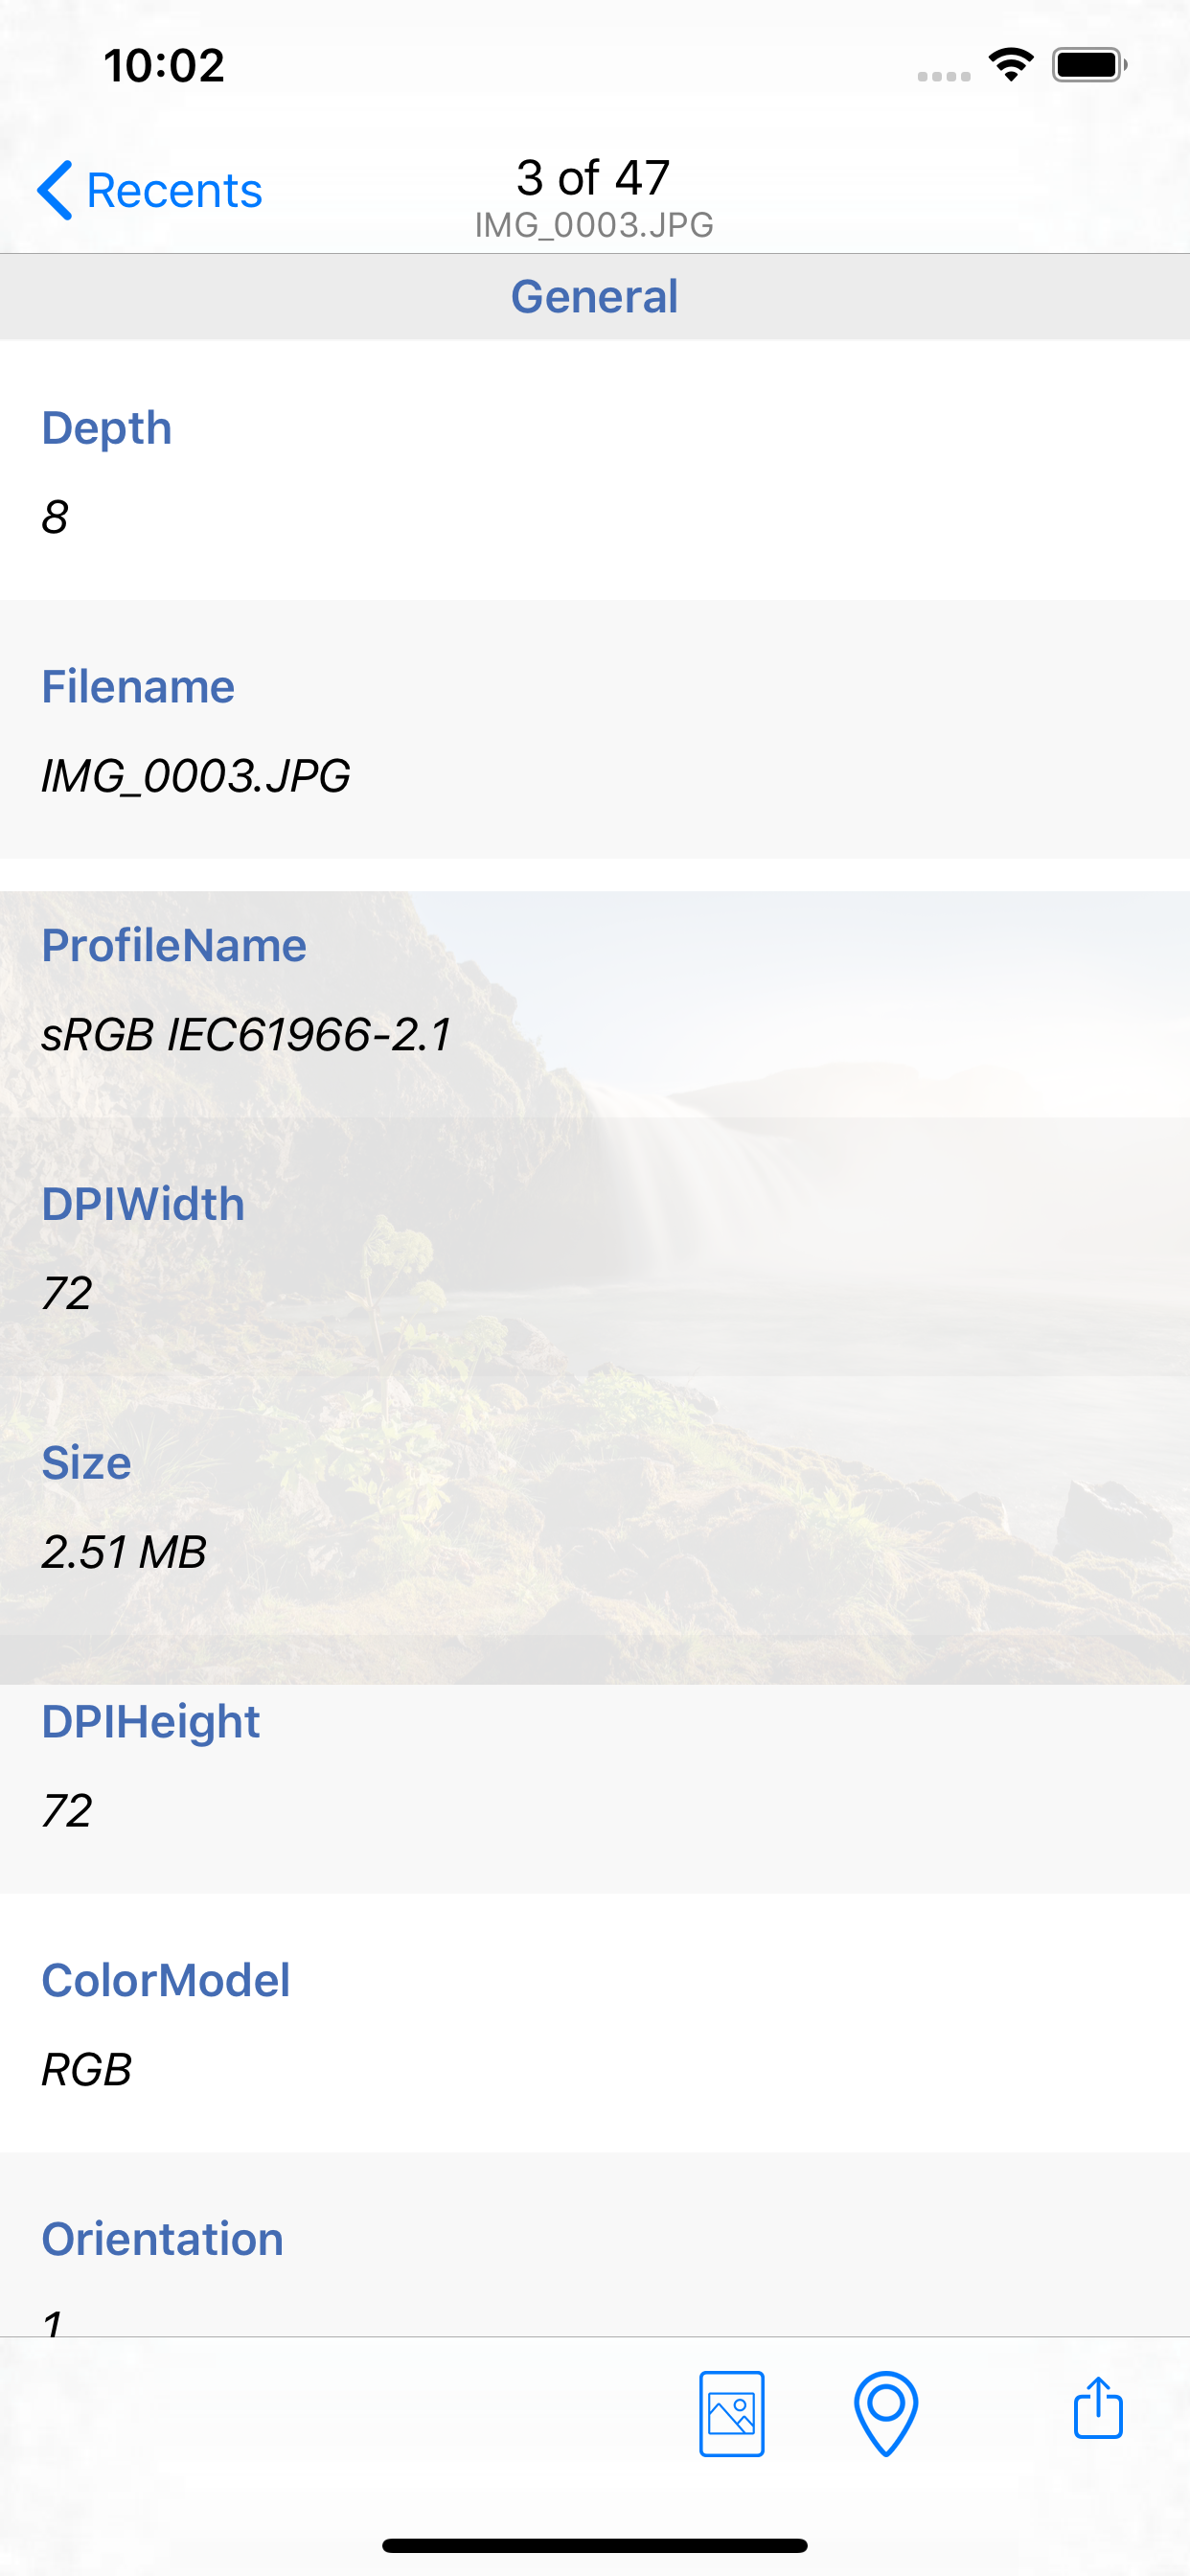Click the back chevron arrow
Image resolution: width=1190 pixels, height=2576 pixels.
pos(55,188)
